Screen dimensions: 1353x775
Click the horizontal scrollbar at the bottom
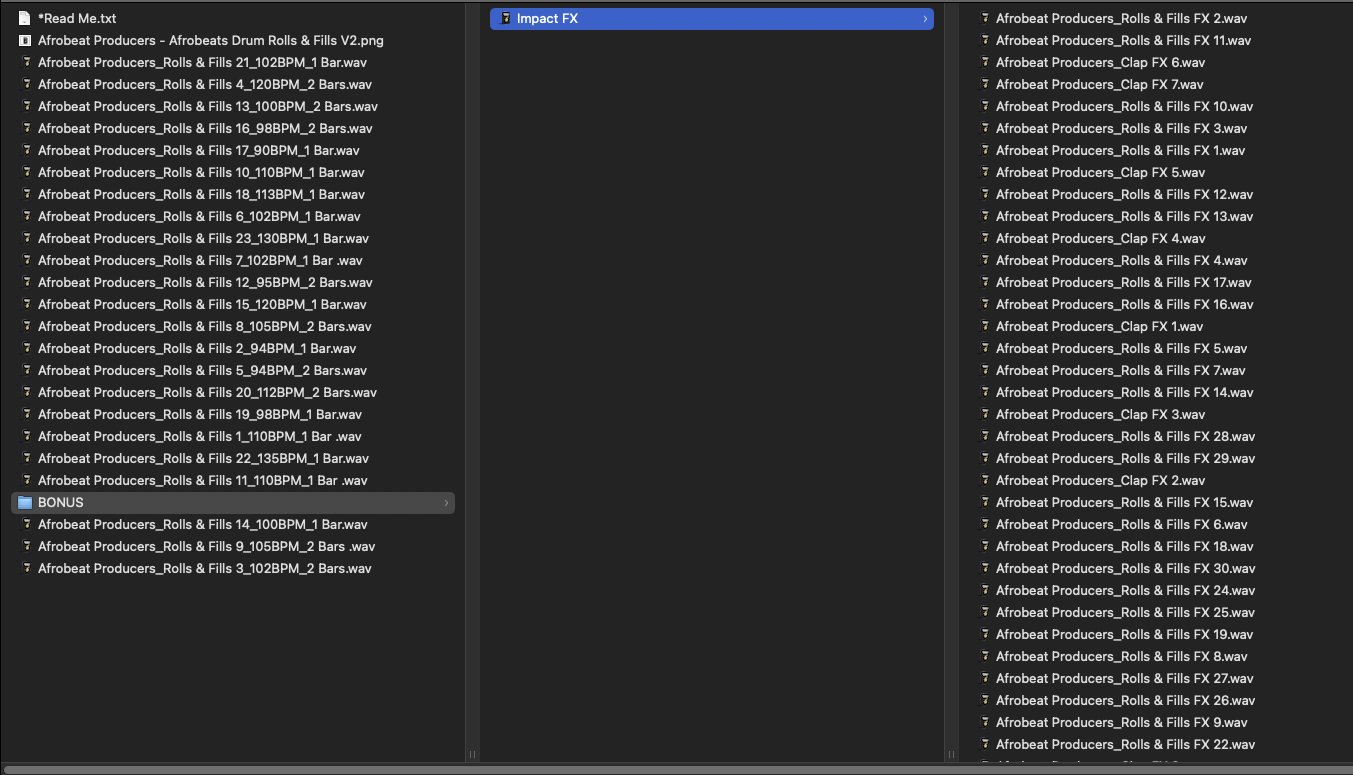point(676,769)
